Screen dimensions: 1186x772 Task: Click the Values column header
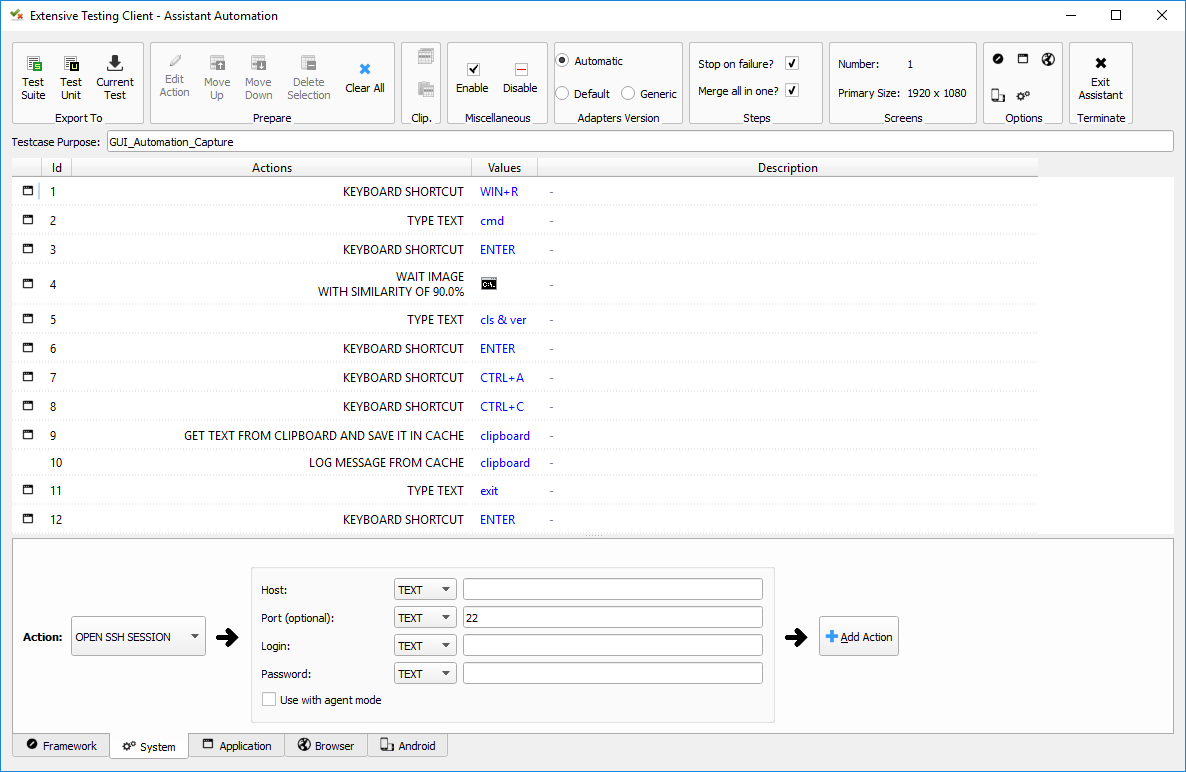[x=505, y=168]
